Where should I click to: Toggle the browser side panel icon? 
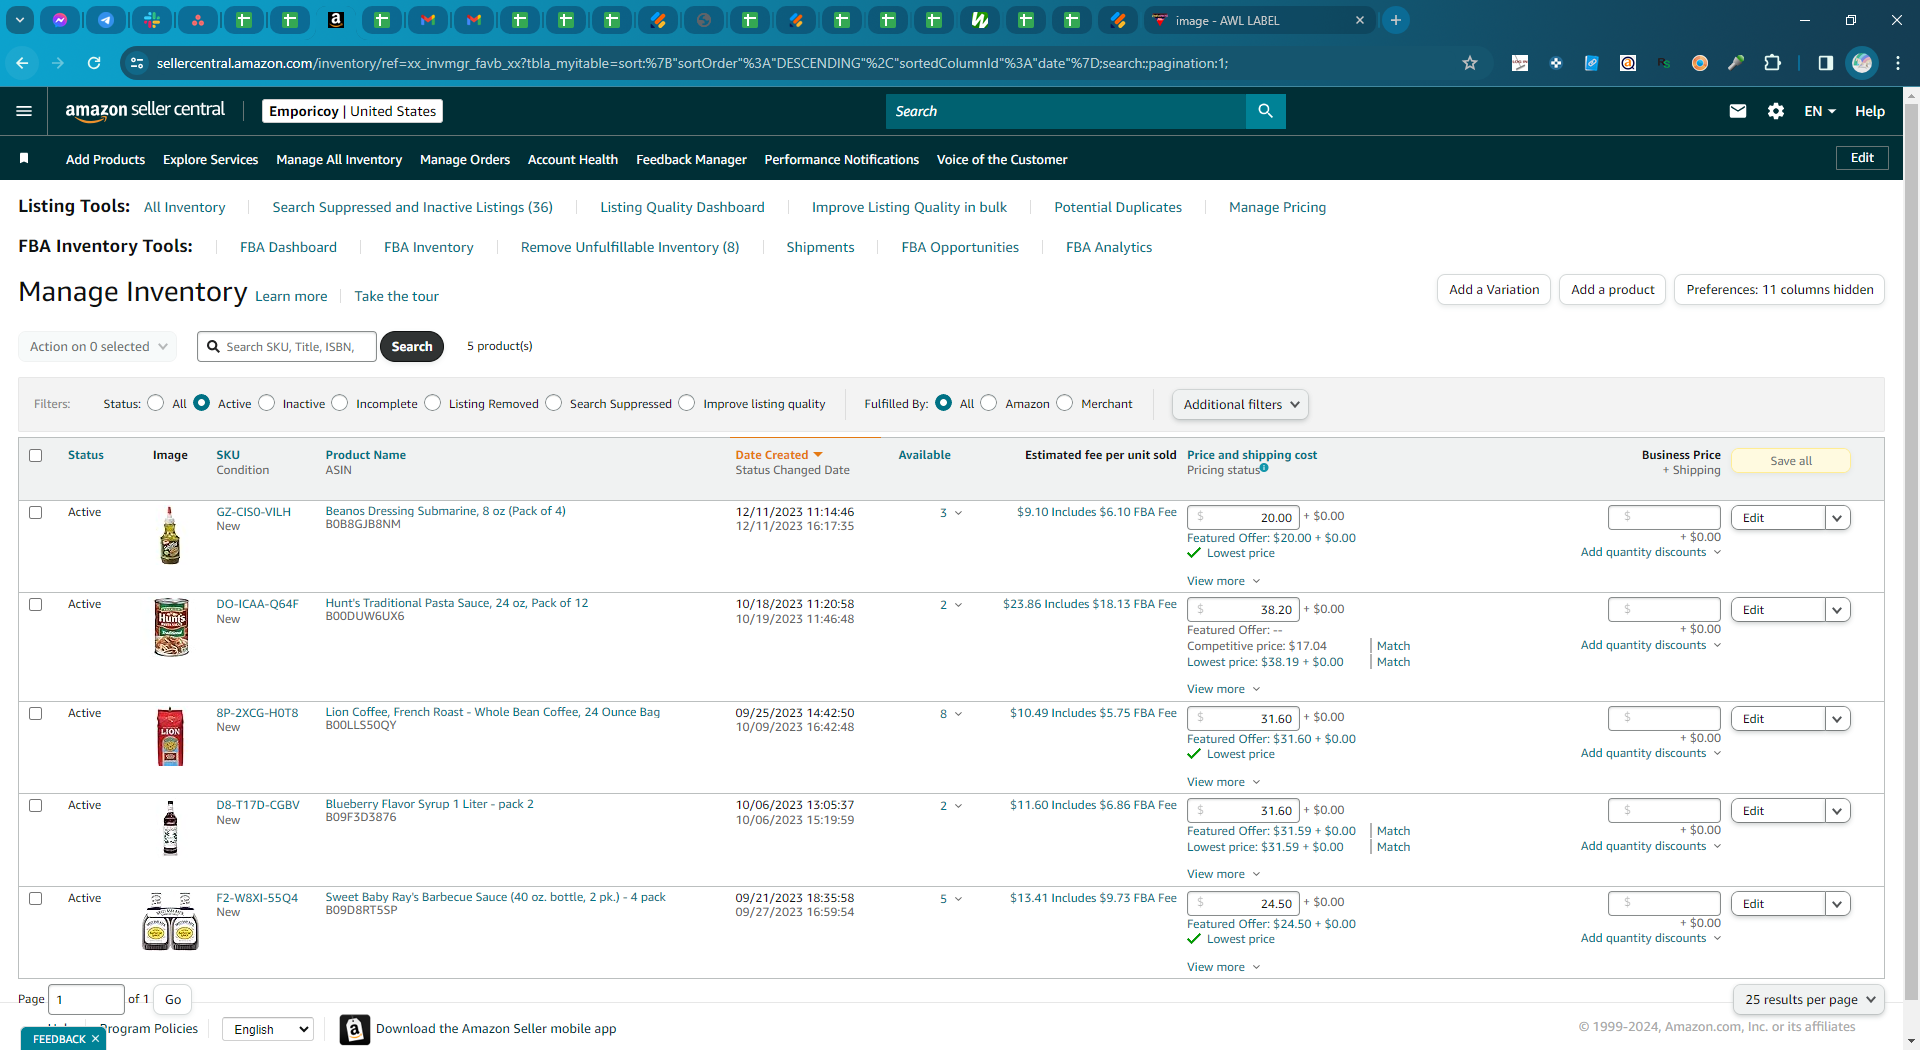(x=1826, y=63)
